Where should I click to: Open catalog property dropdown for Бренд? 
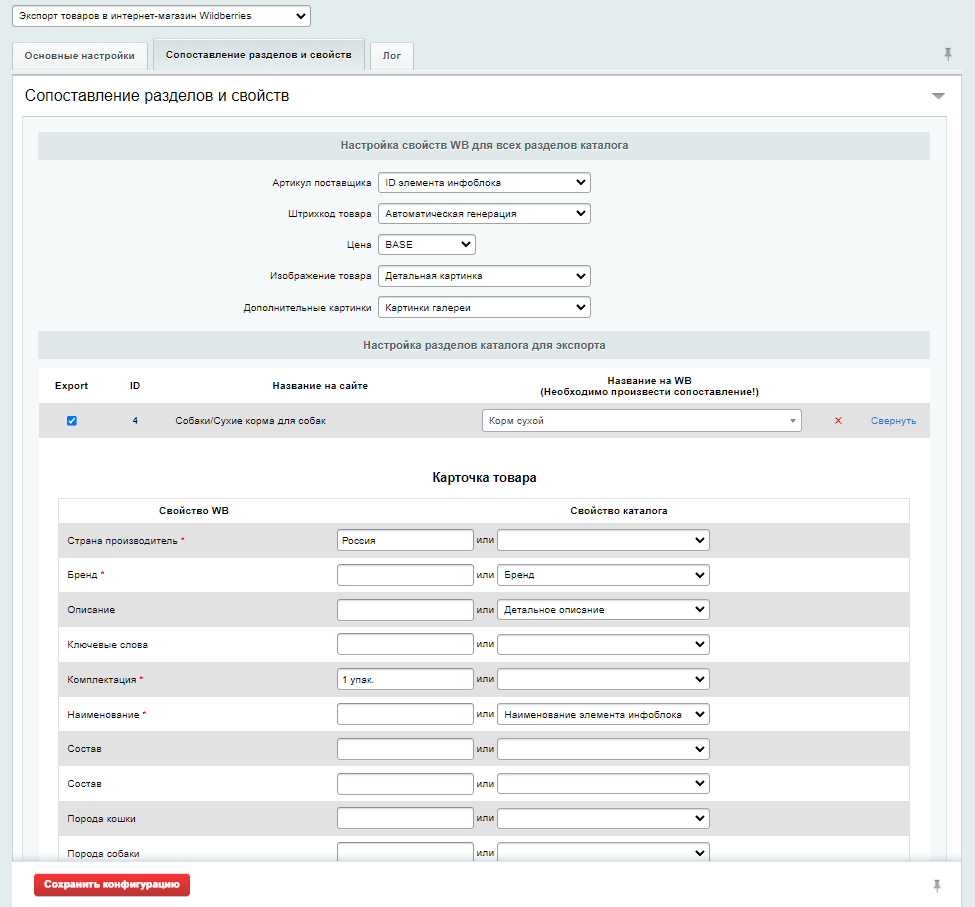[x=603, y=575]
